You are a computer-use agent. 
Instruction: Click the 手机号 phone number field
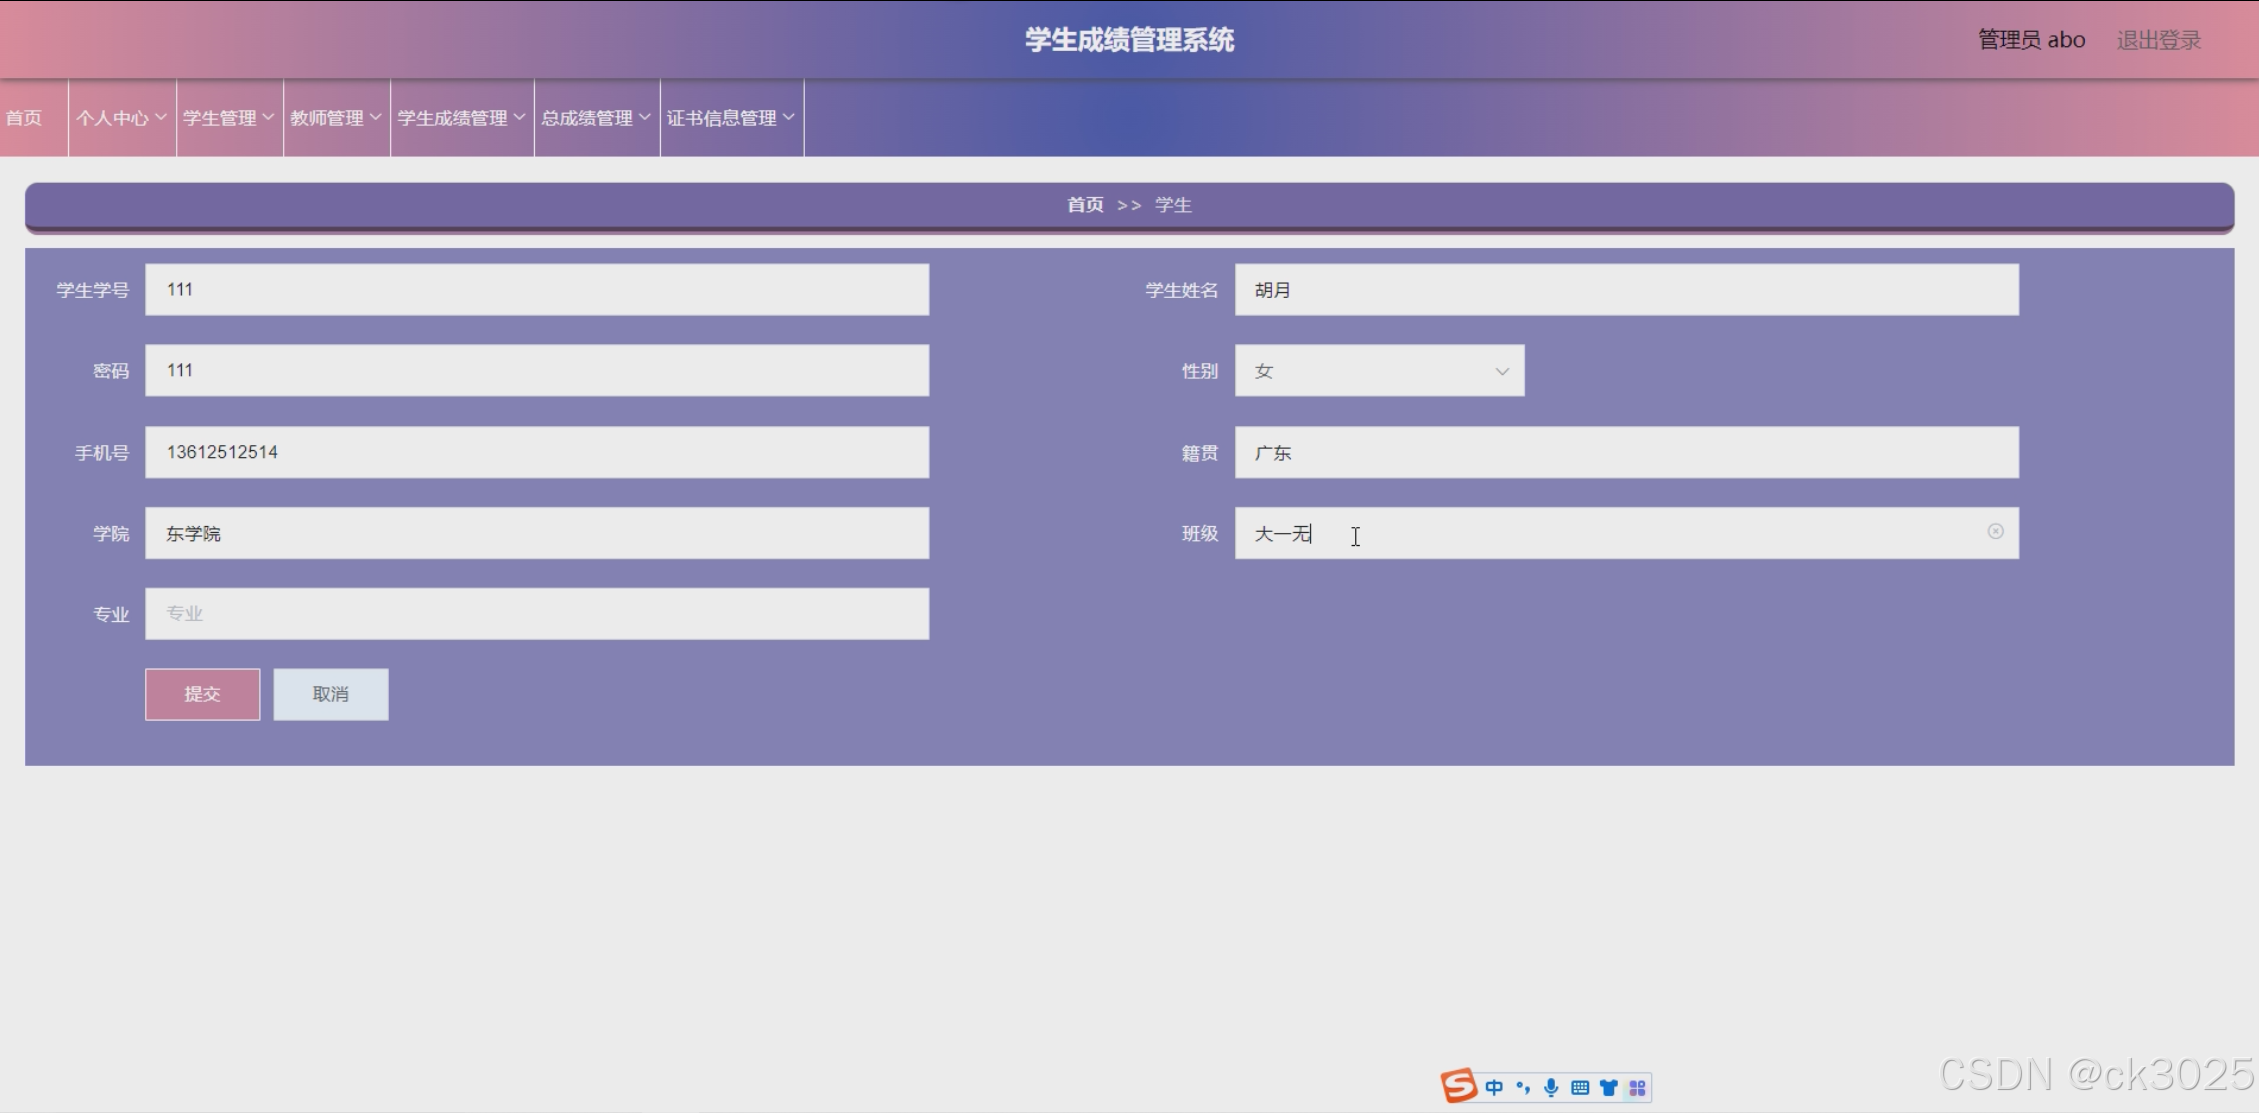(x=537, y=452)
